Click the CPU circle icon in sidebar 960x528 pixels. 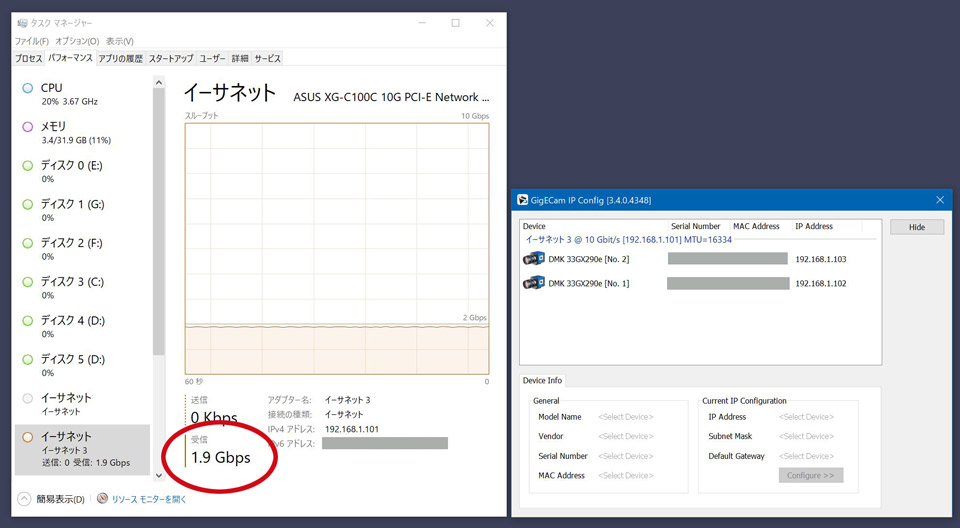click(x=28, y=88)
